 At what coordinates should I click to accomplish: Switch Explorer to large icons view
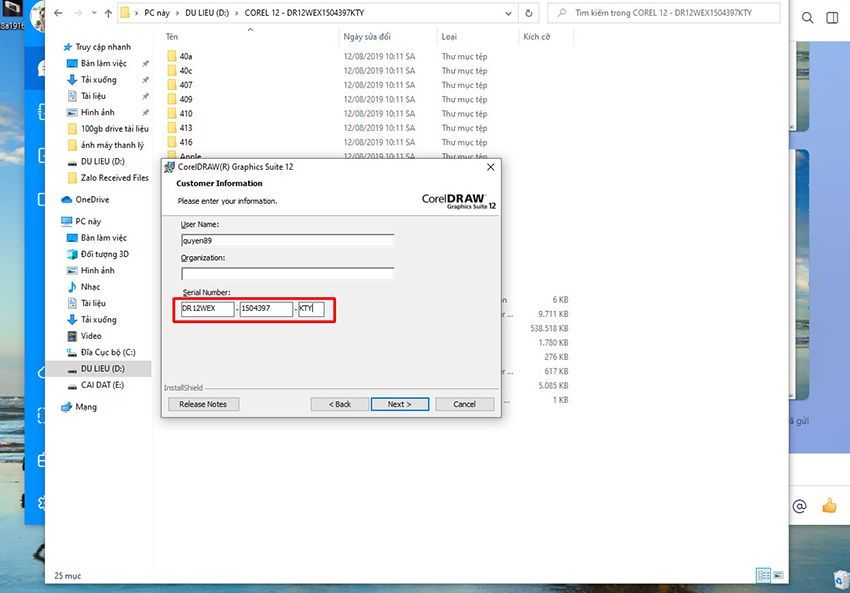778,575
